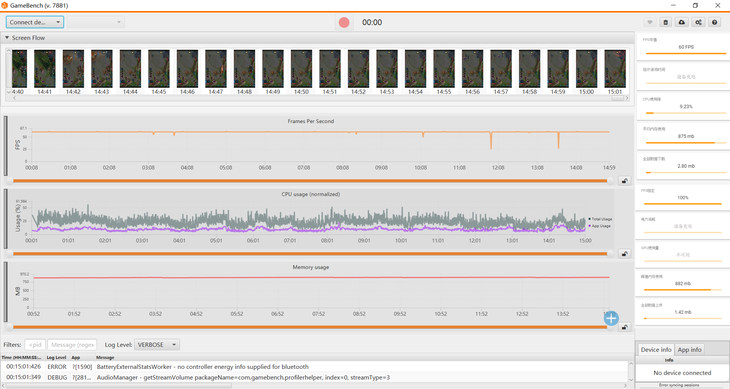Select the 14:53 screen flow thumbnail
Image resolution: width=730 pixels, height=389 pixels.
[x=387, y=69]
